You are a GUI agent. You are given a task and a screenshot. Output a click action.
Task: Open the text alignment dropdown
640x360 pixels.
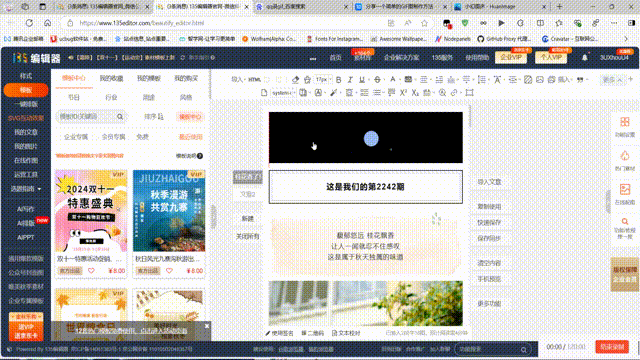425,80
